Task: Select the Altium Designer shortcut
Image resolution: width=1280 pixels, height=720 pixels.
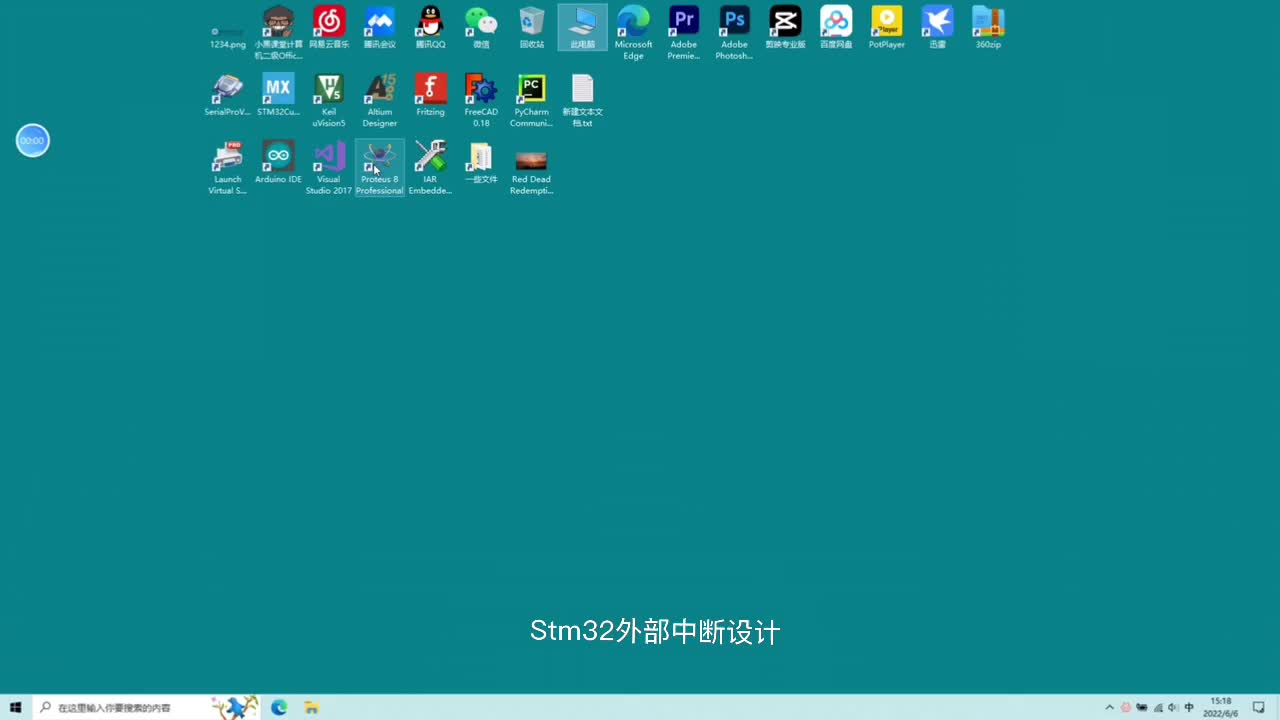Action: point(379,100)
